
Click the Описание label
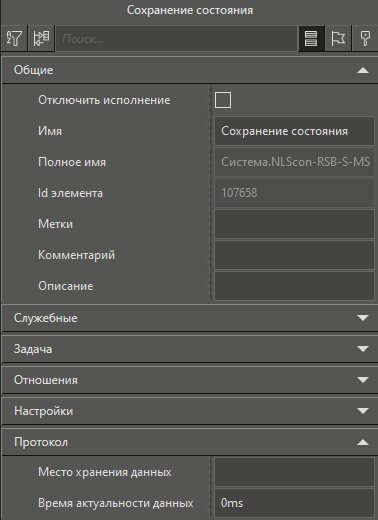[66, 286]
